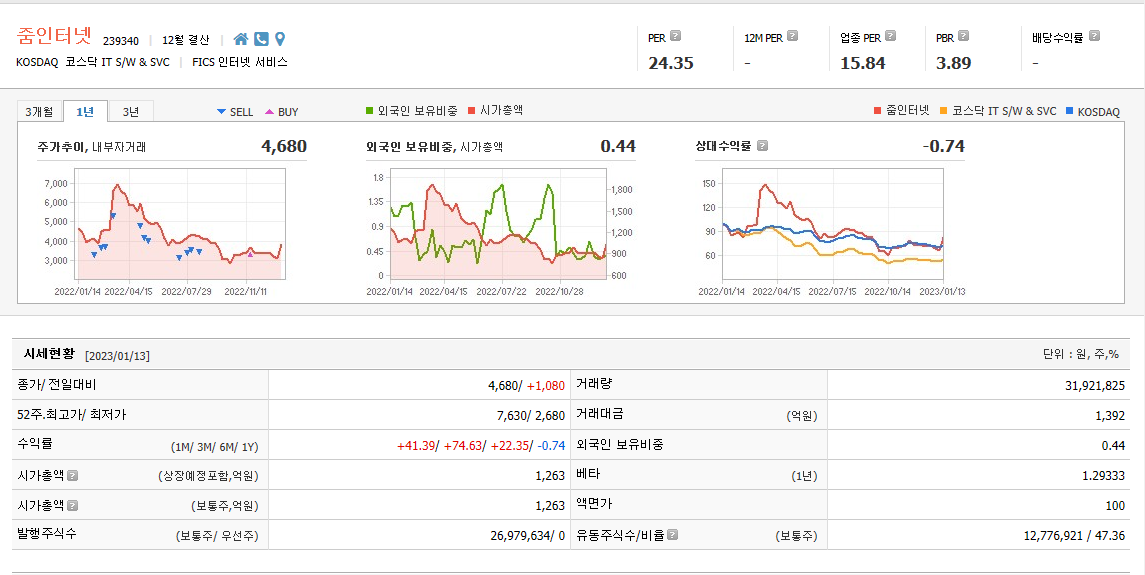Click the 12월 결산 fiscal label
This screenshot has height=575, width=1145.
coord(185,40)
